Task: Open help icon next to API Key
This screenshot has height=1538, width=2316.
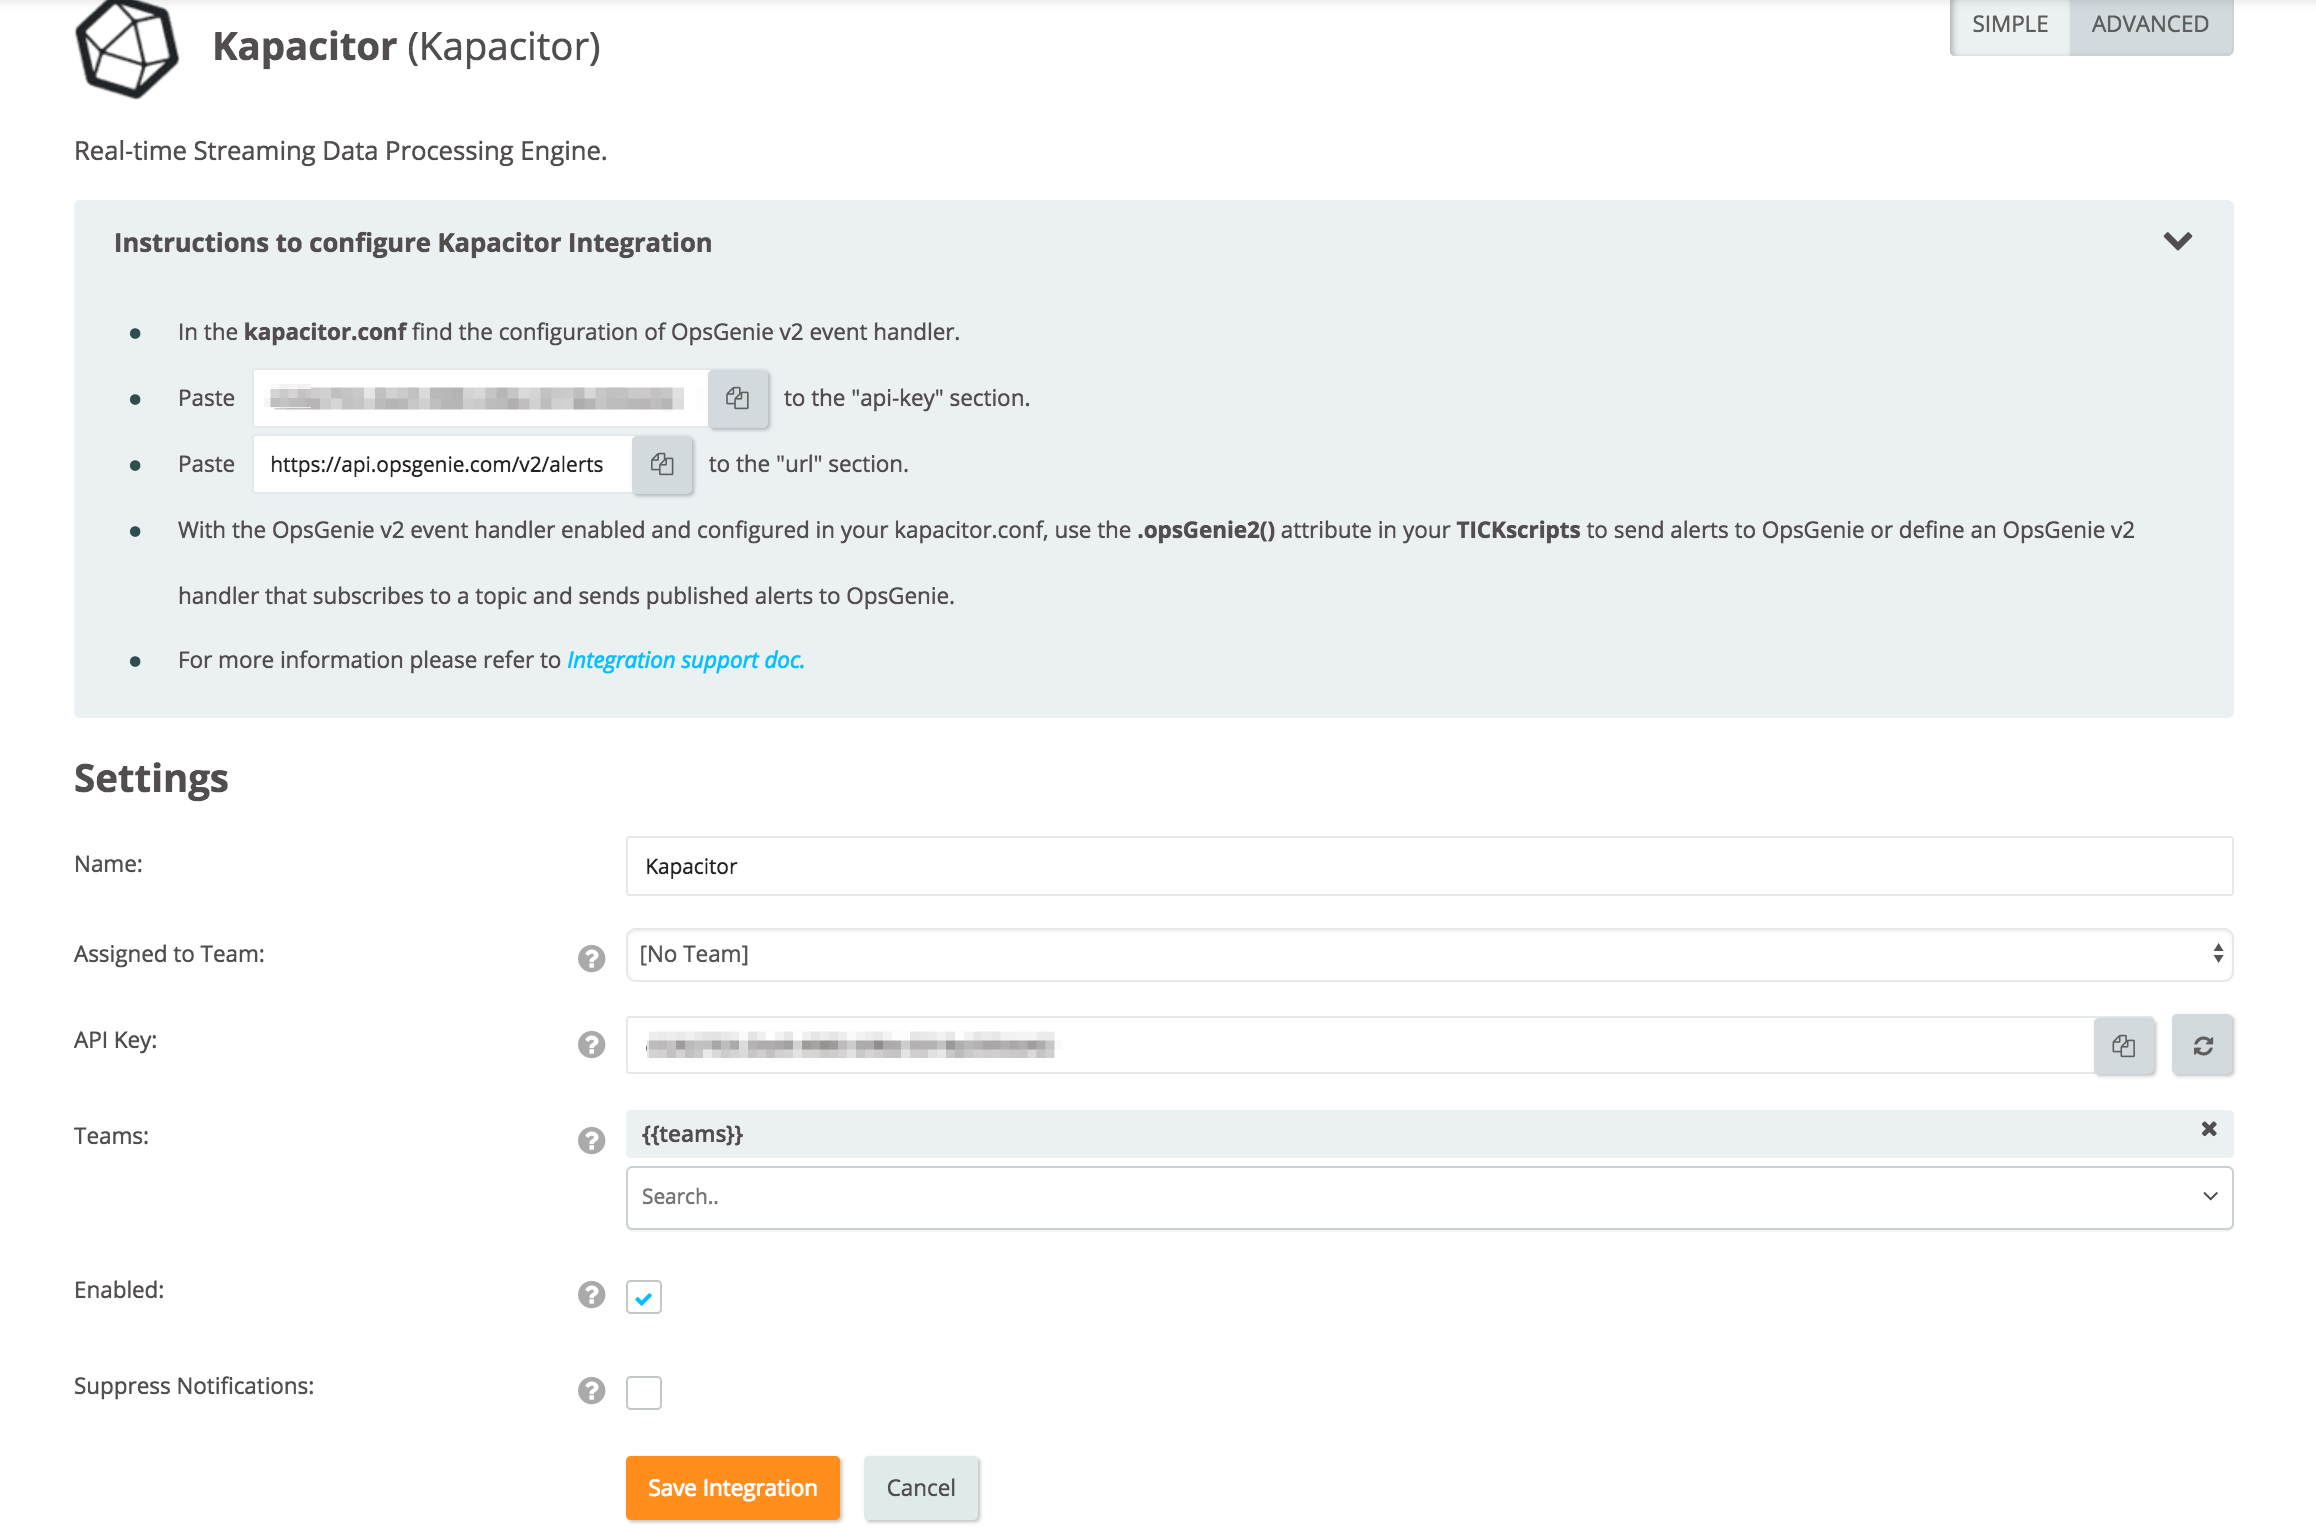Action: 591,1044
